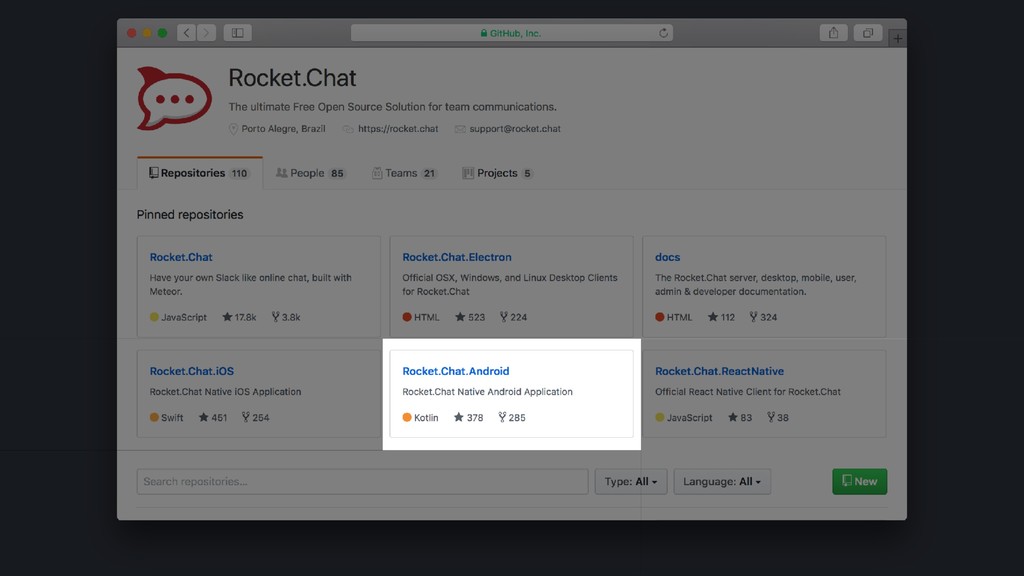
Task: Switch to the Projects tab
Action: 498,173
